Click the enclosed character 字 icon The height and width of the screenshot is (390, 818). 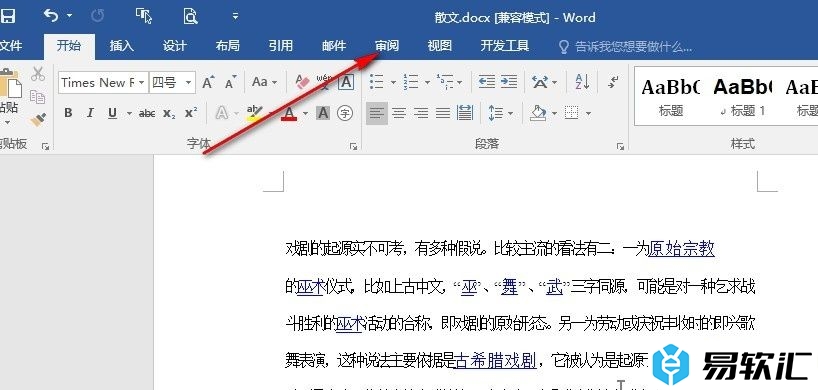[x=345, y=113]
